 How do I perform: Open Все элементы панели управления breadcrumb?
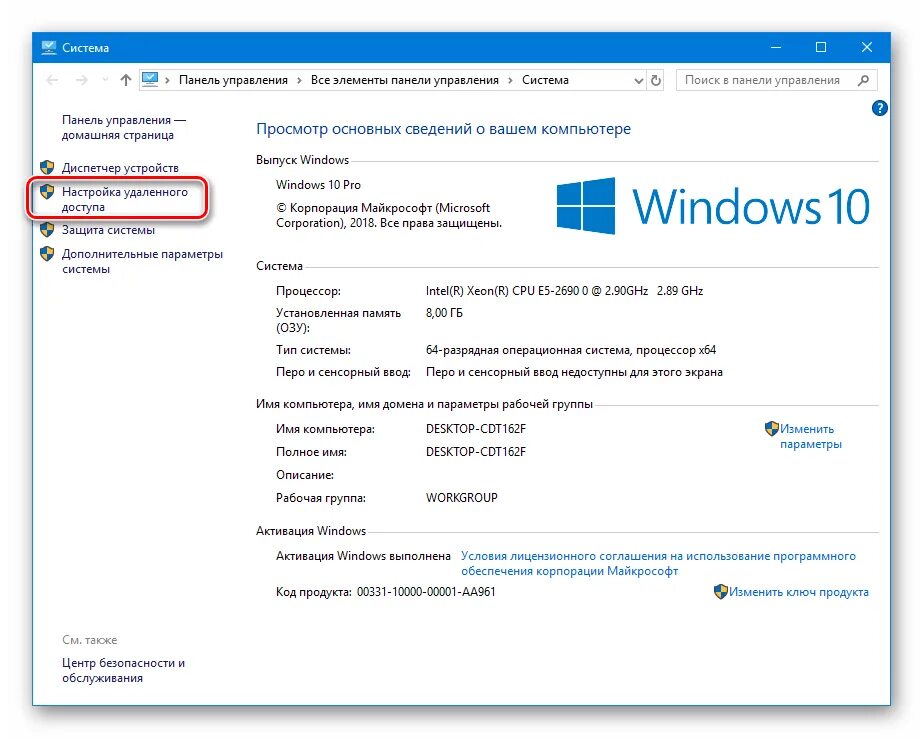(x=404, y=80)
